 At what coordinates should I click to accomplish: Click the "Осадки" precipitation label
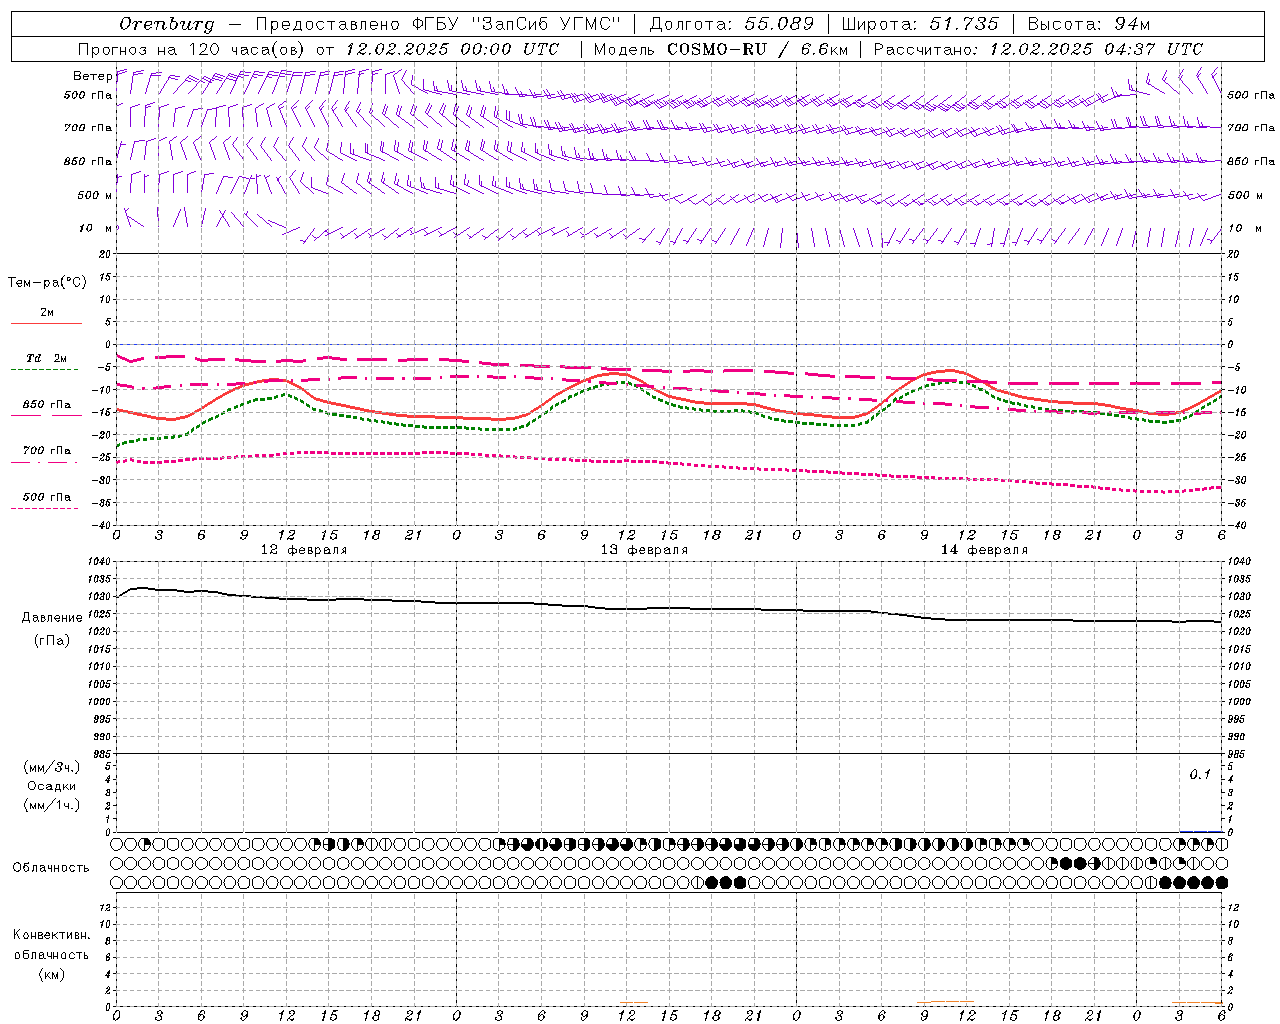pos(52,786)
